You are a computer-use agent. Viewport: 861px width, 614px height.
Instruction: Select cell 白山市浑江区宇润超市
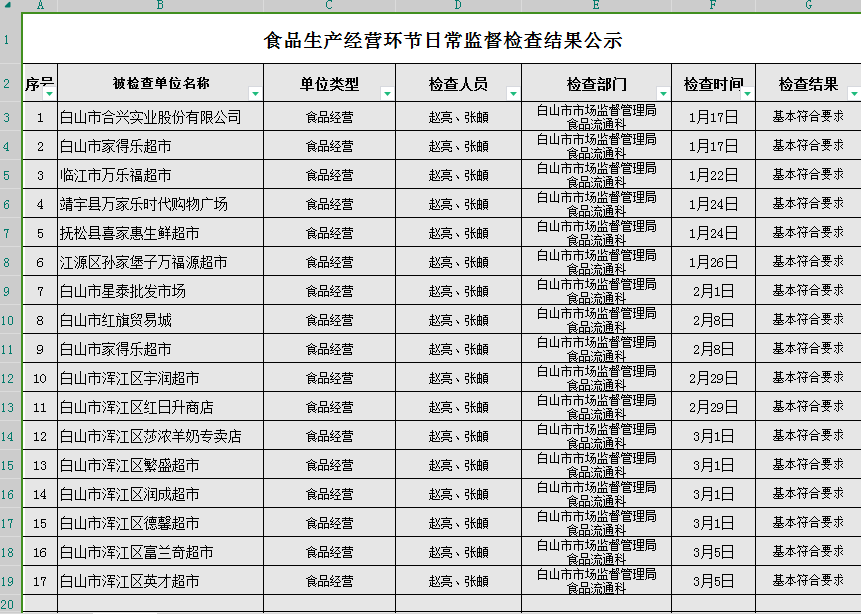[x=160, y=378]
